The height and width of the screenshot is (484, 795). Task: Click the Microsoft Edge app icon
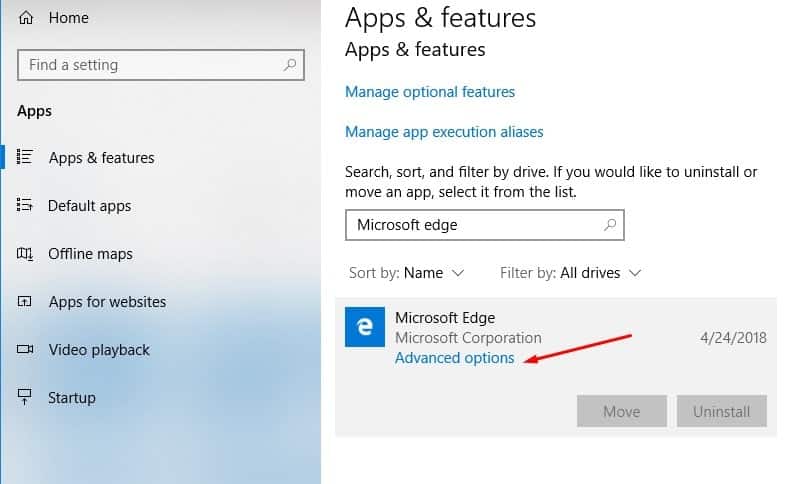click(363, 327)
